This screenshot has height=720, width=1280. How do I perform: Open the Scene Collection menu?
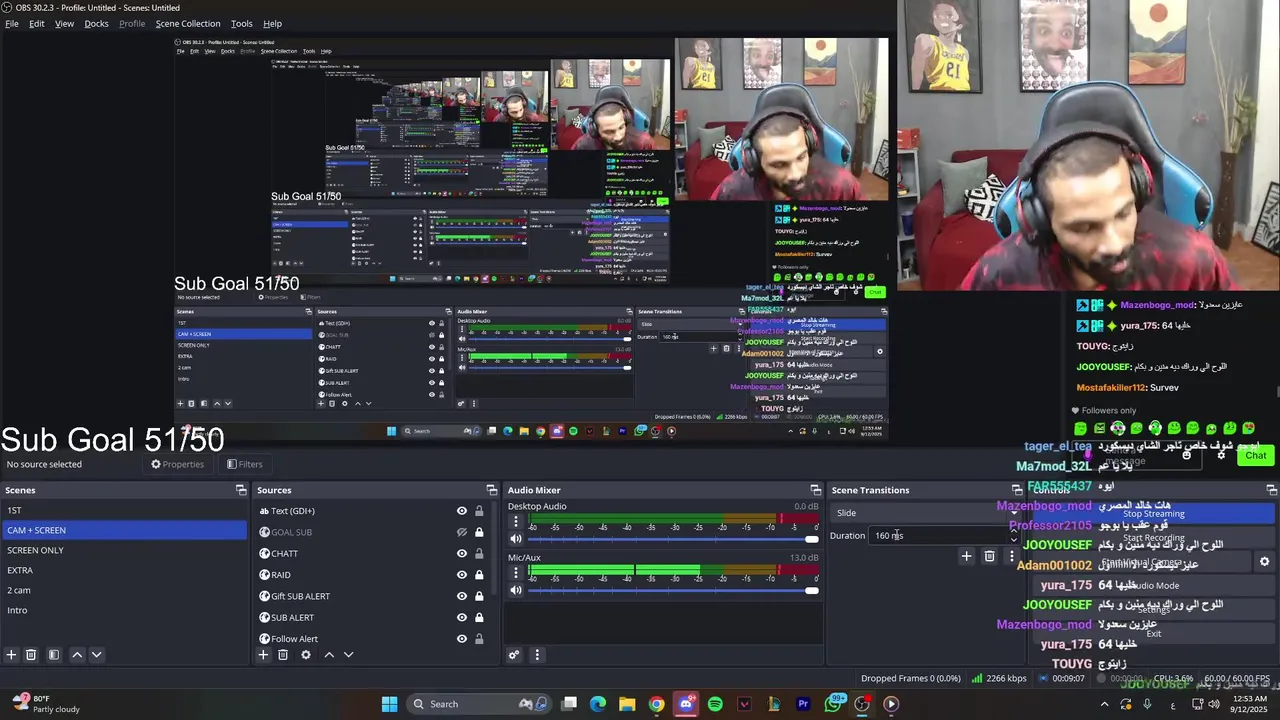tap(188, 23)
